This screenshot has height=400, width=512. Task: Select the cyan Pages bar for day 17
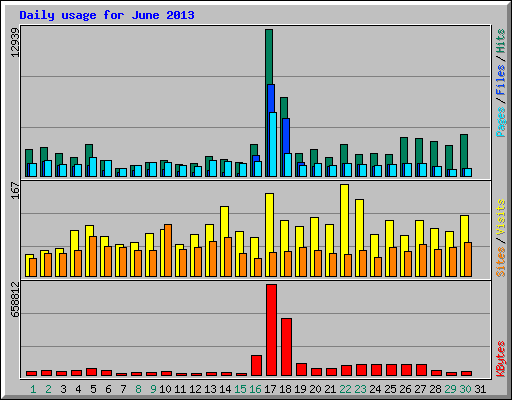[273, 144]
